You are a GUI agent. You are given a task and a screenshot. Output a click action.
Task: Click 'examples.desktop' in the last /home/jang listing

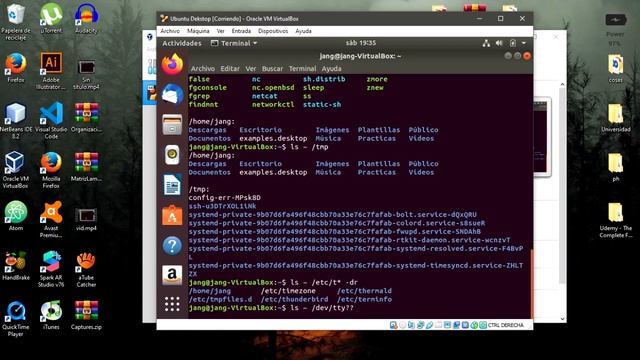click(x=273, y=172)
